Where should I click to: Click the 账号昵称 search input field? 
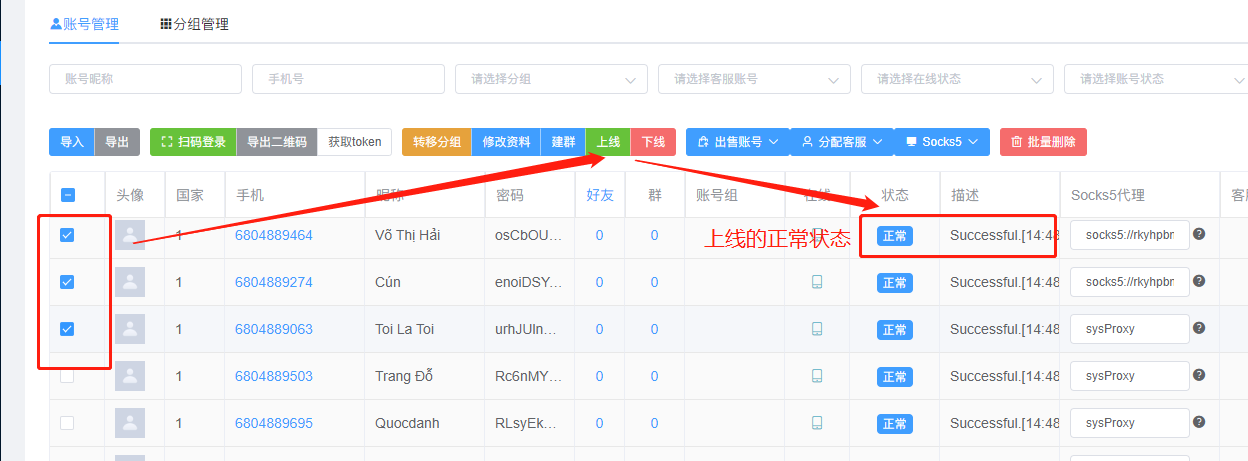point(145,79)
